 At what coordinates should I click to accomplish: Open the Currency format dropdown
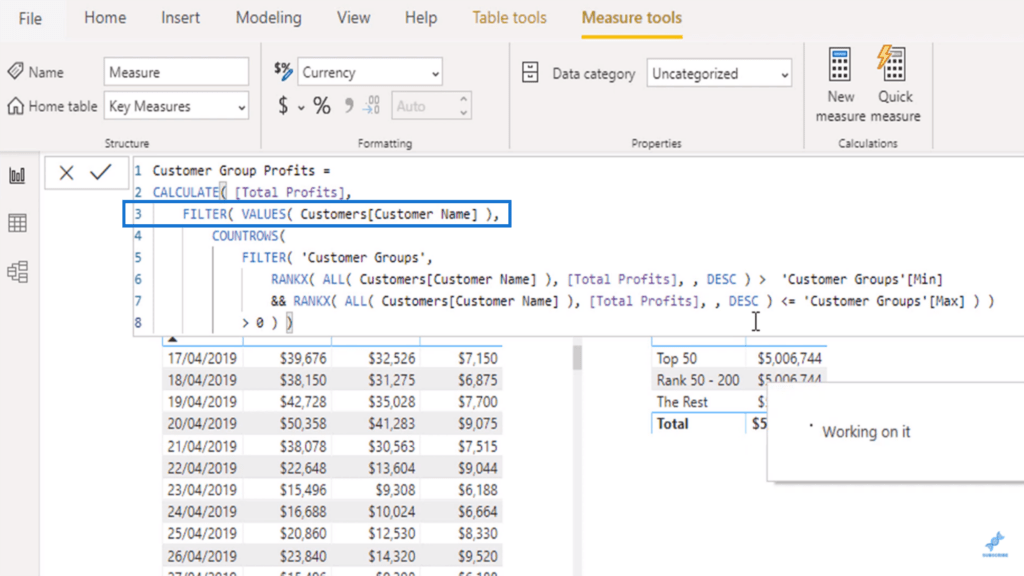[370, 72]
